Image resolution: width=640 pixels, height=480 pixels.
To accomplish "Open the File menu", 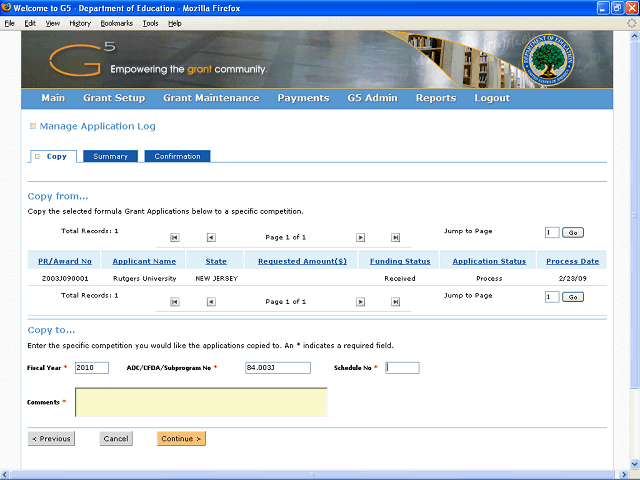I will coord(9,23).
